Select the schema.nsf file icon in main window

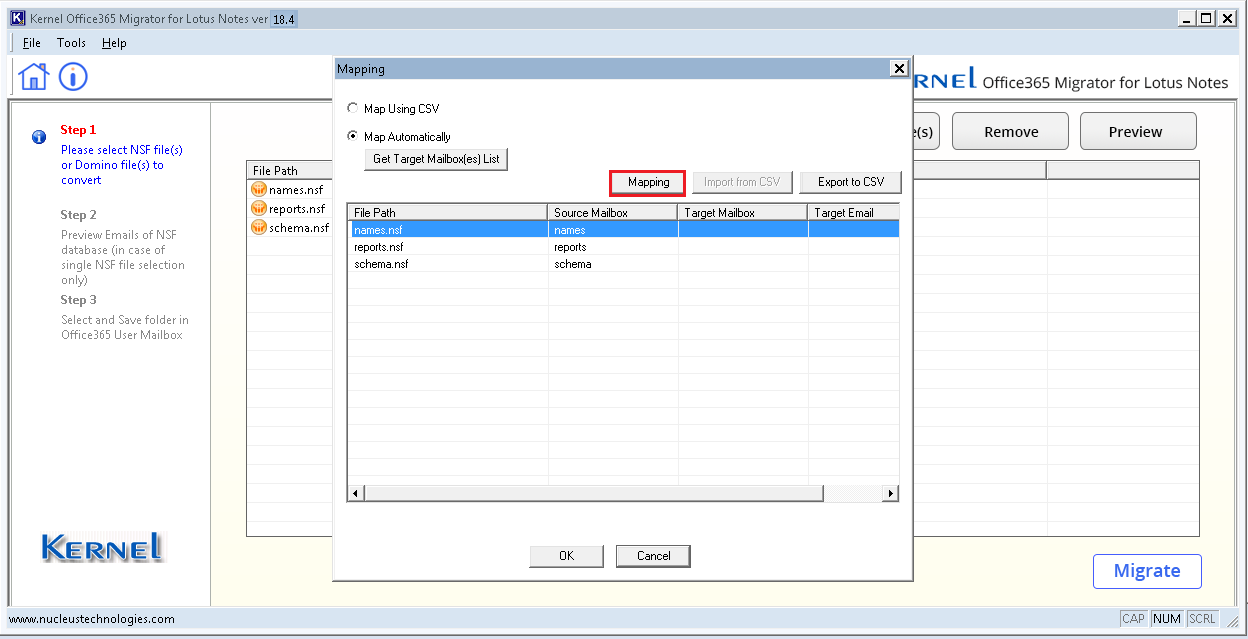pyautogui.click(x=259, y=228)
